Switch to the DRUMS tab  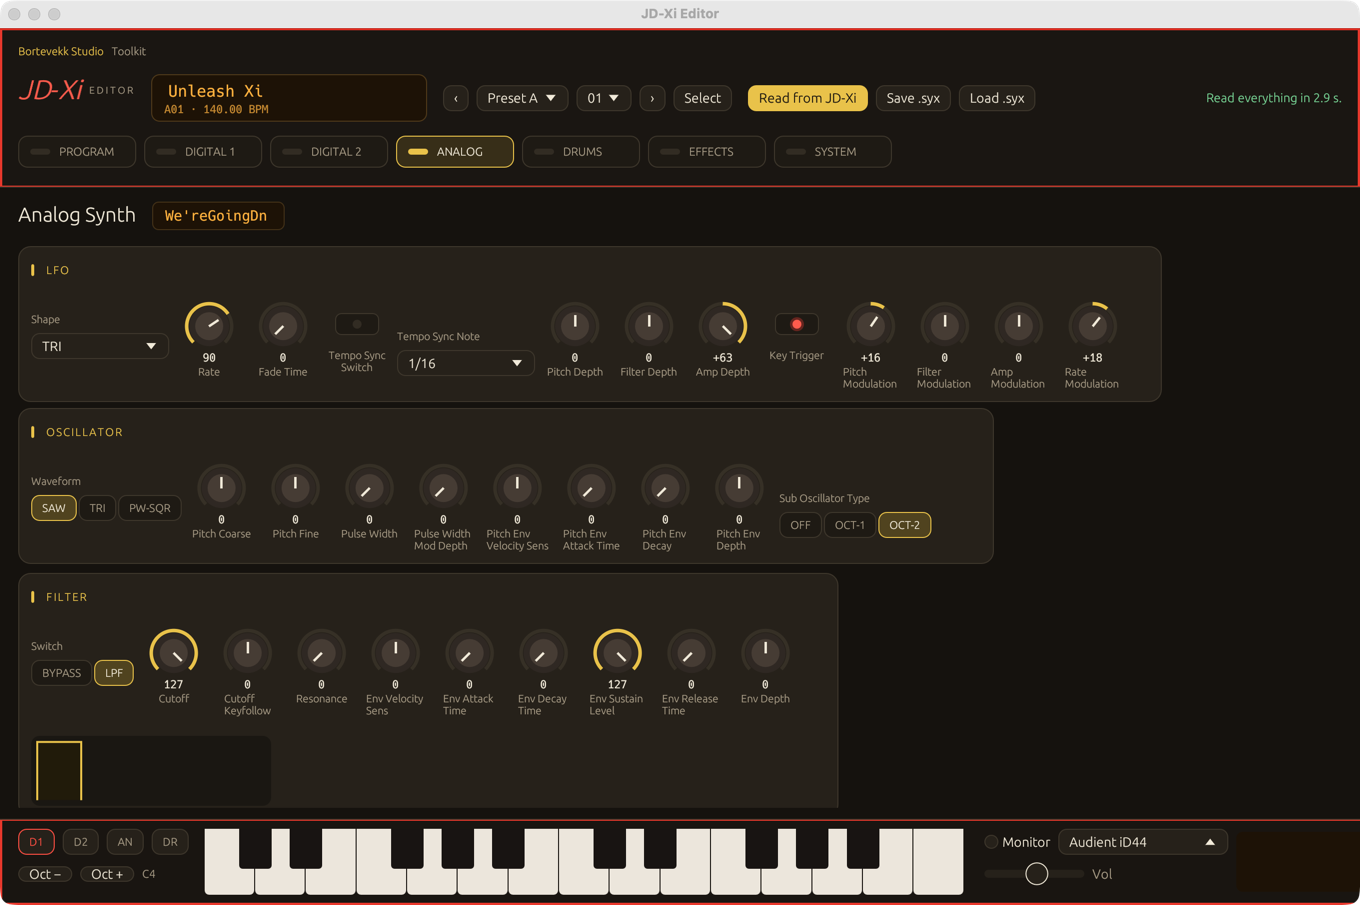tap(581, 152)
